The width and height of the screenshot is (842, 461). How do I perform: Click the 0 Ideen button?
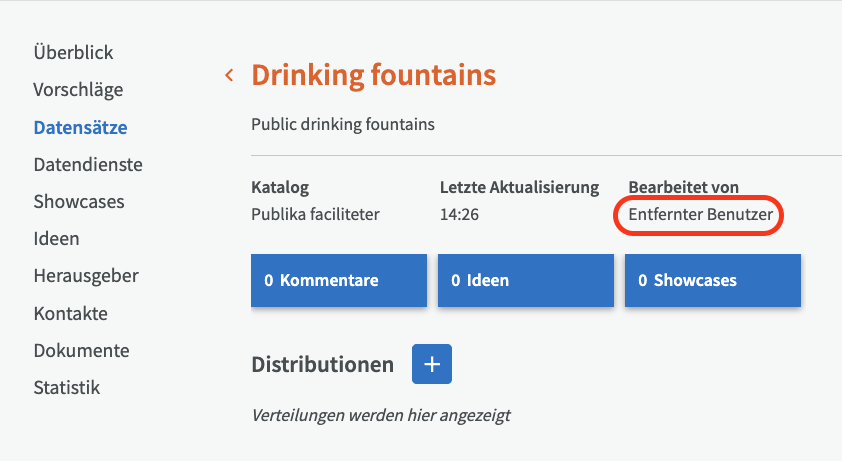pos(526,280)
